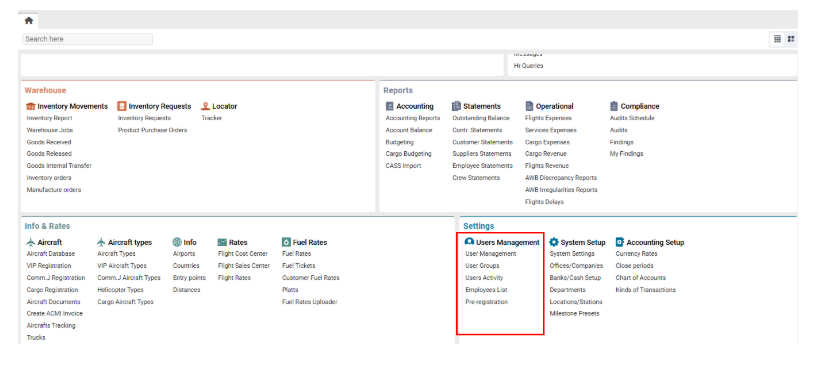The width and height of the screenshot is (815, 372).
Task: Select the Info globe icon
Action: click(x=177, y=242)
